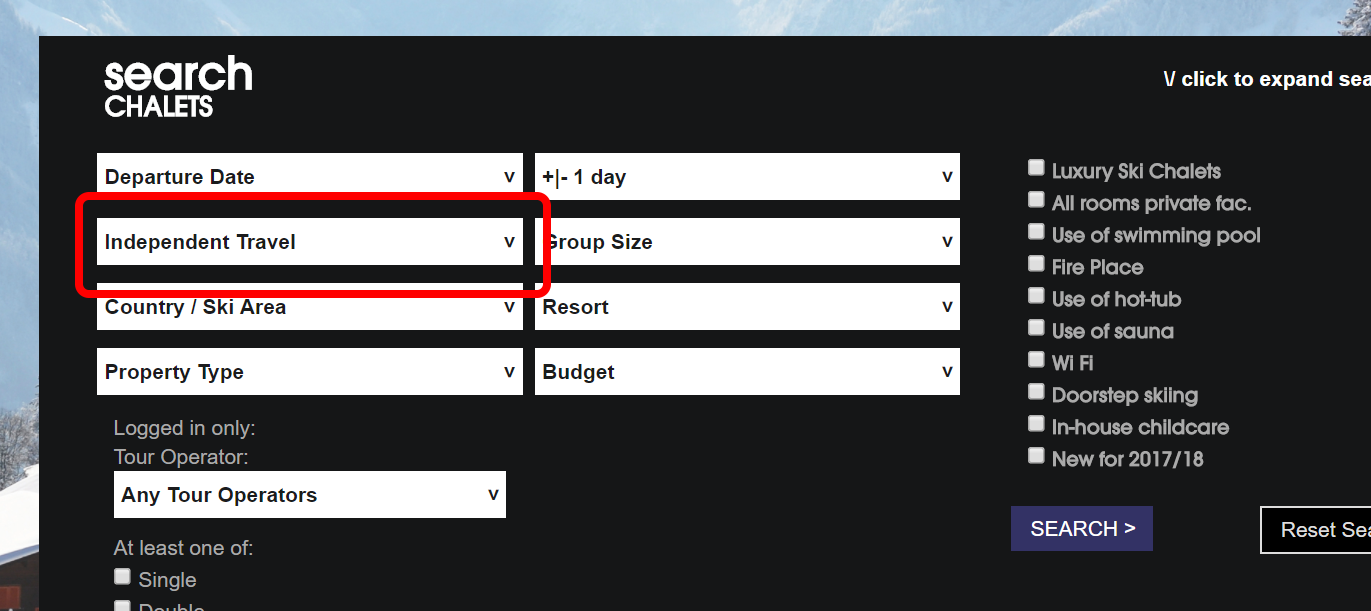Expand the Resort dropdown
Image resolution: width=1371 pixels, height=611 pixels.
tap(746, 307)
